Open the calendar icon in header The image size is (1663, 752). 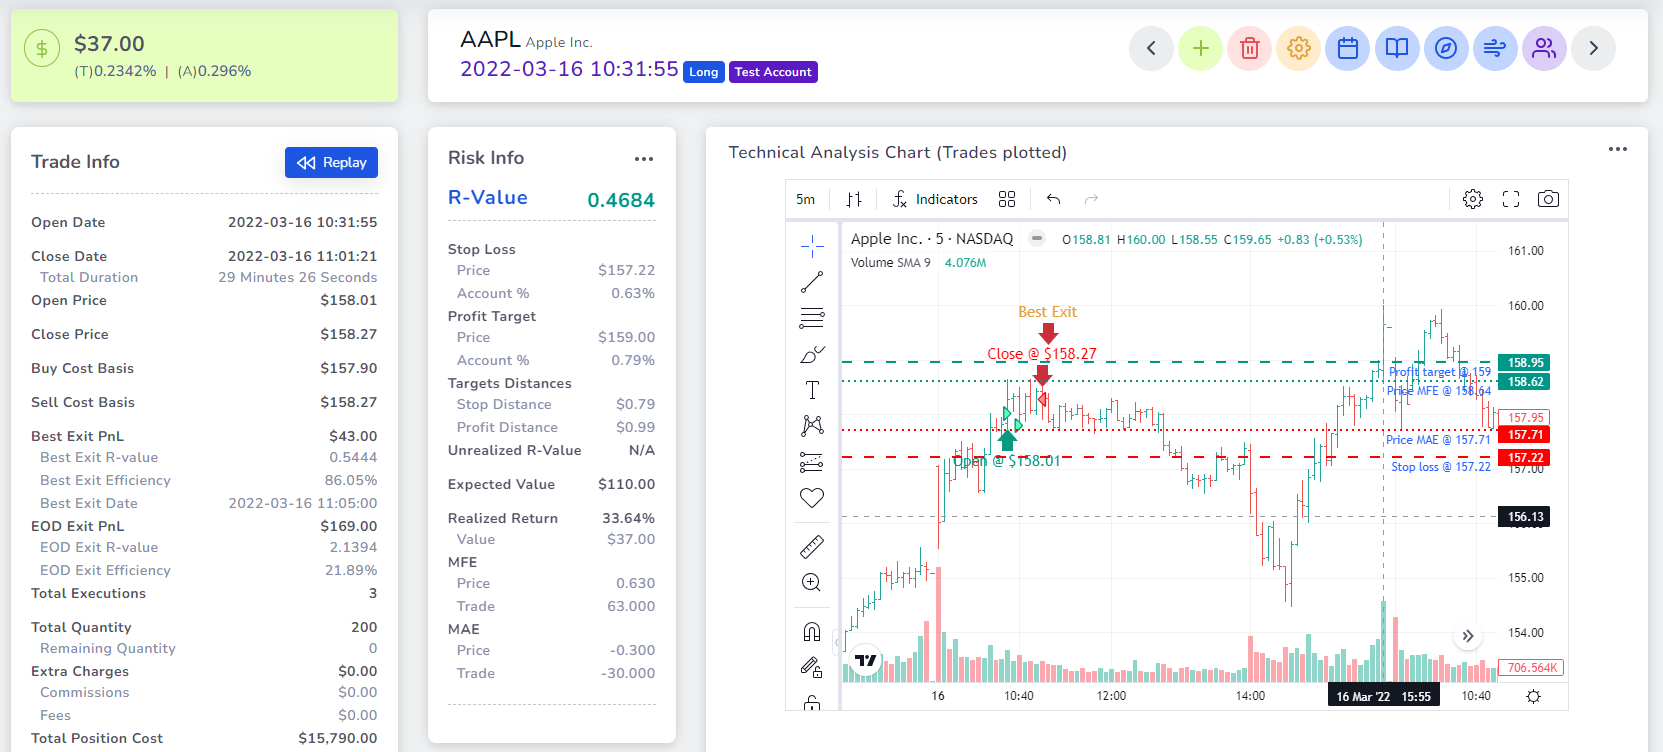[x=1347, y=48]
